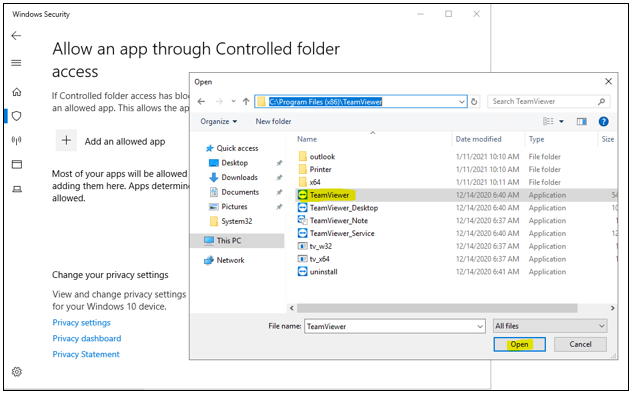
Task: Open the recent locations dropdown arrow
Action: click(233, 102)
